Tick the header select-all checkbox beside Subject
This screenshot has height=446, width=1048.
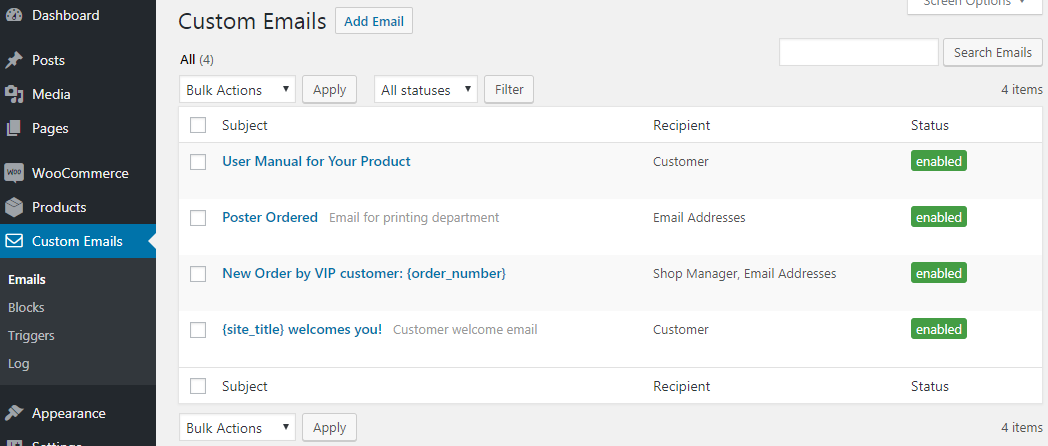click(198, 125)
